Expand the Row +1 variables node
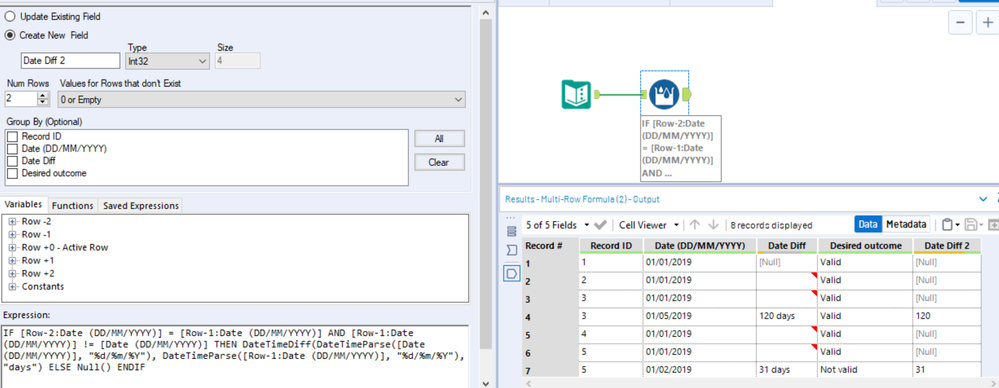Image resolution: width=999 pixels, height=388 pixels. [x=12, y=260]
